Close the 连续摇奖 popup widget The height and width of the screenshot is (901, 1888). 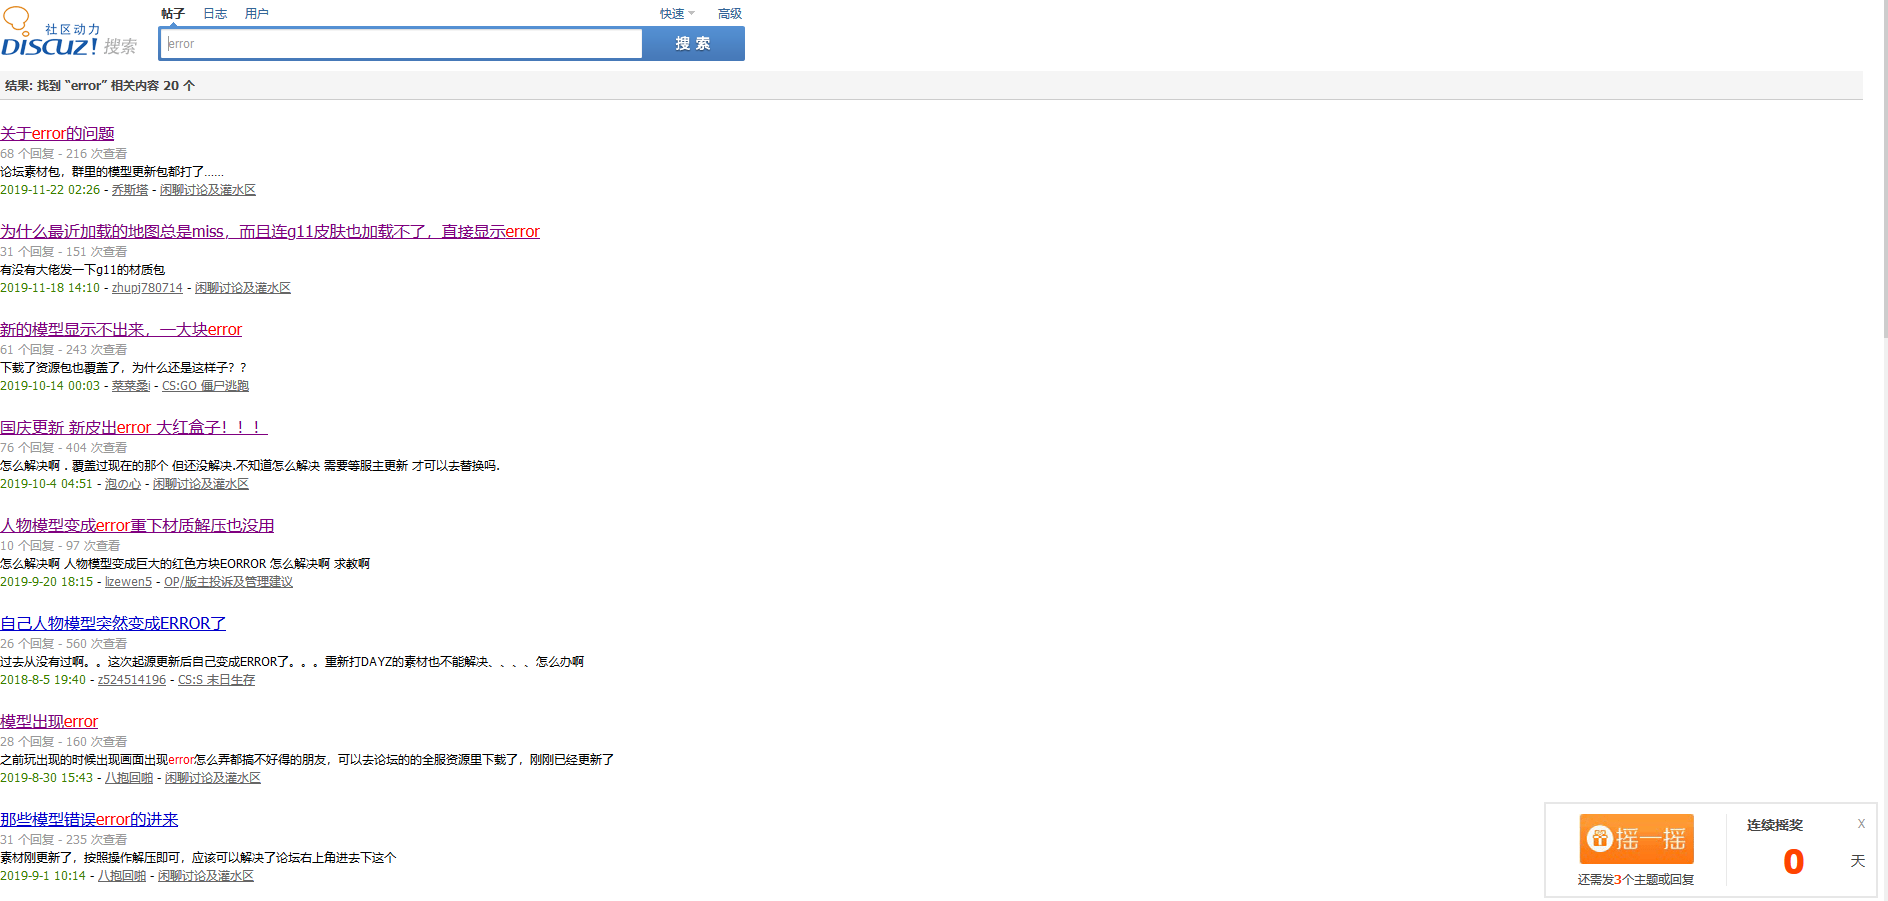click(x=1860, y=824)
